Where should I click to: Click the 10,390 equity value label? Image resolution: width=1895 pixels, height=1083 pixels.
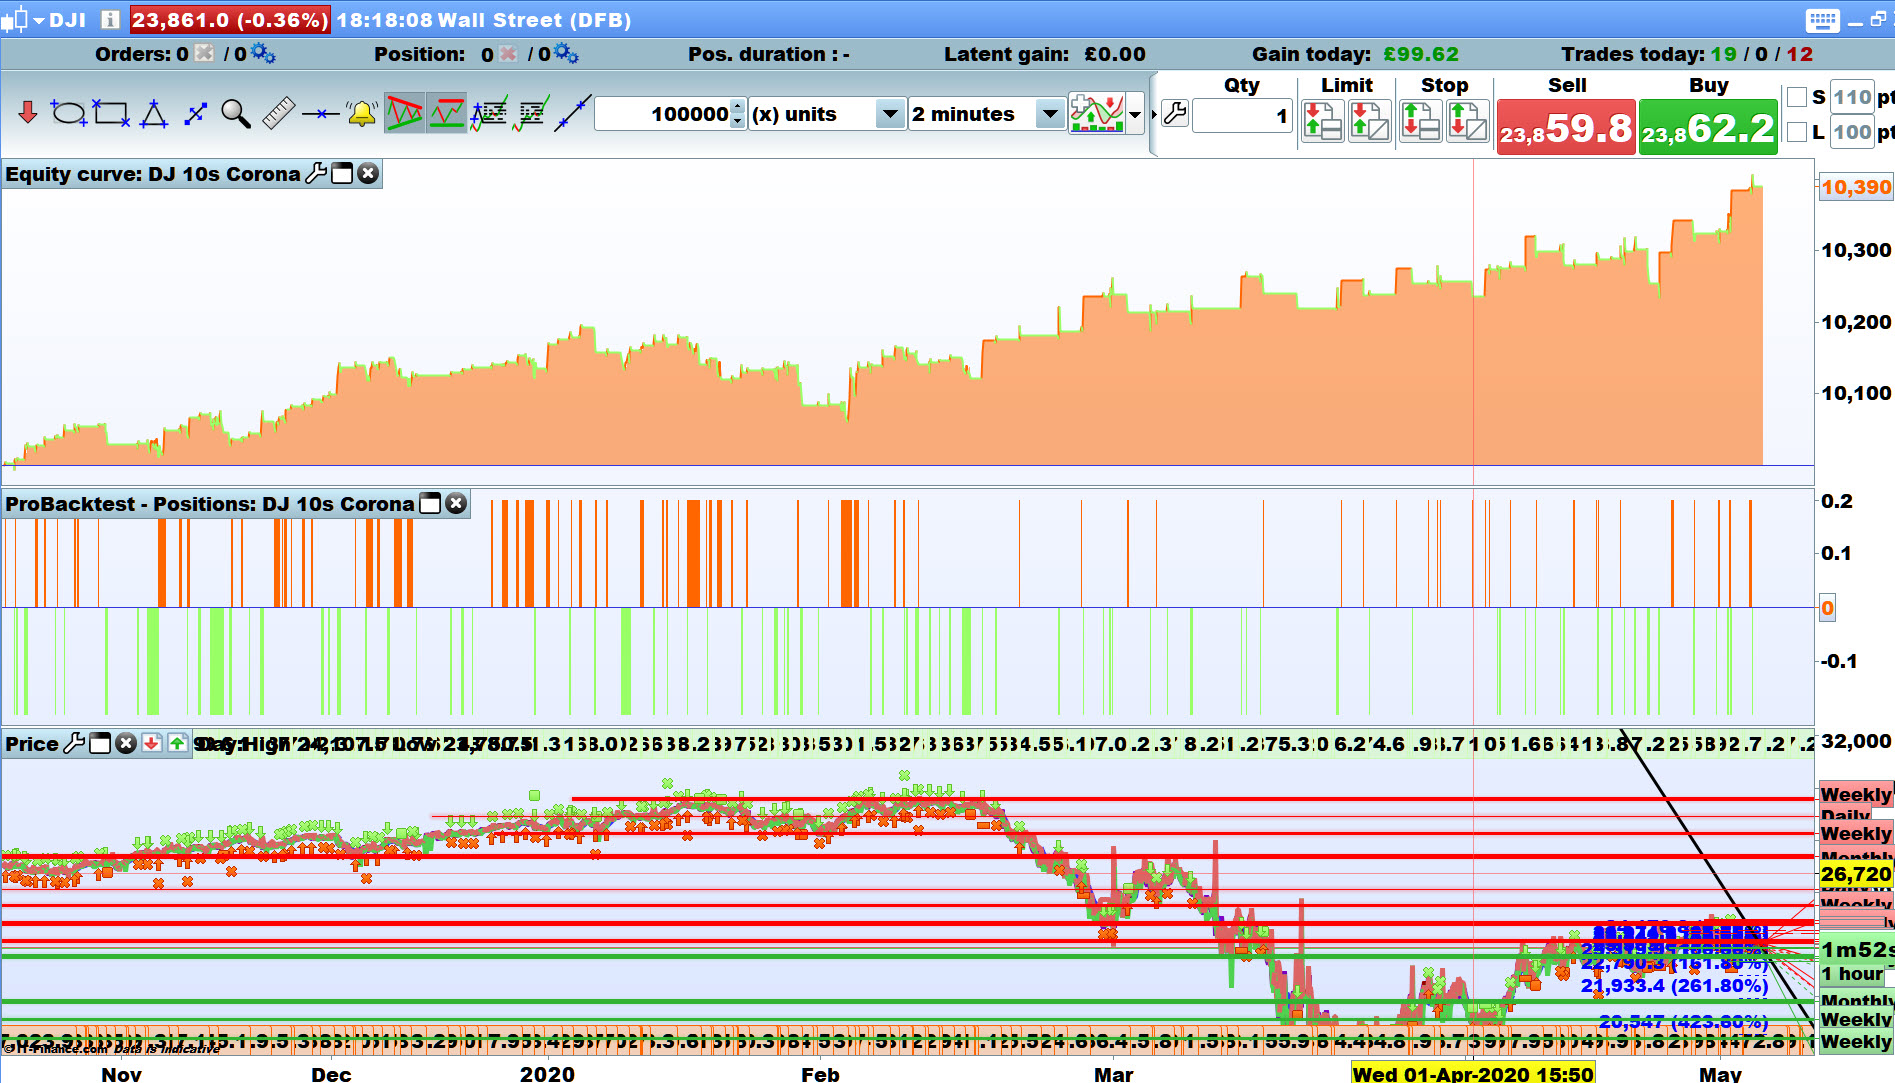point(1856,187)
